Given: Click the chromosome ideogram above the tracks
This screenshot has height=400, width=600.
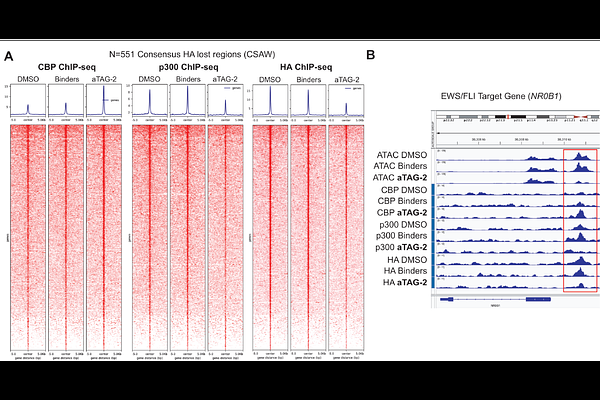Looking at the screenshot, I should tap(513, 116).
